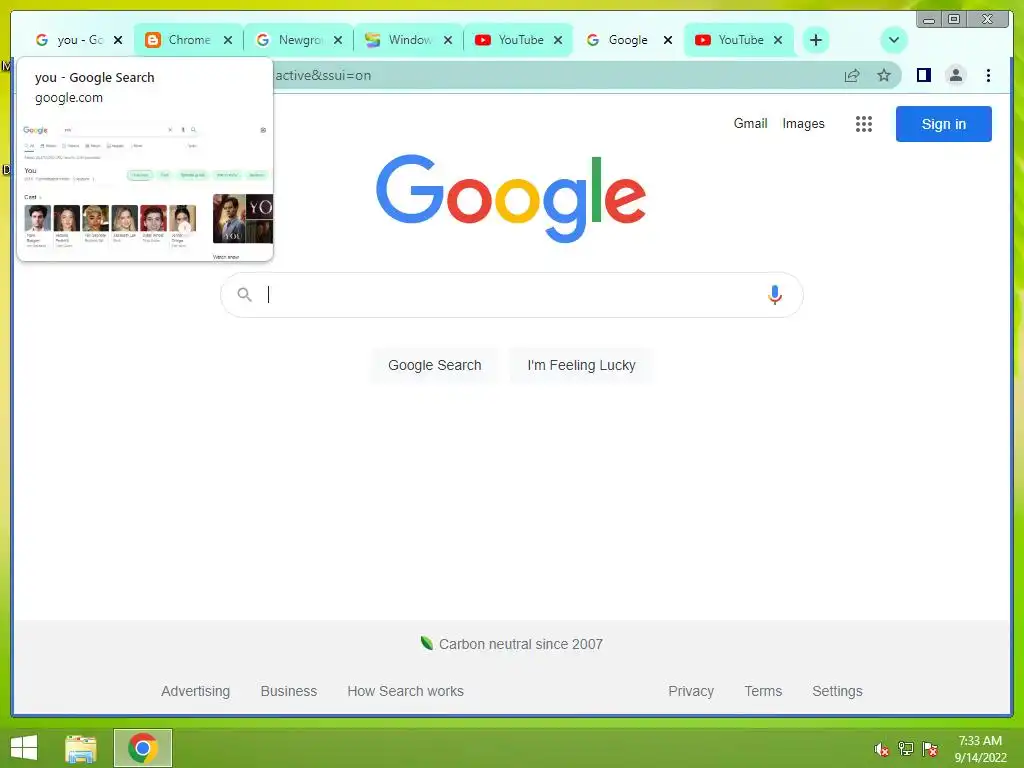Switch to the Newgrounds tab
Viewport: 1024px width, 768px height.
click(299, 40)
